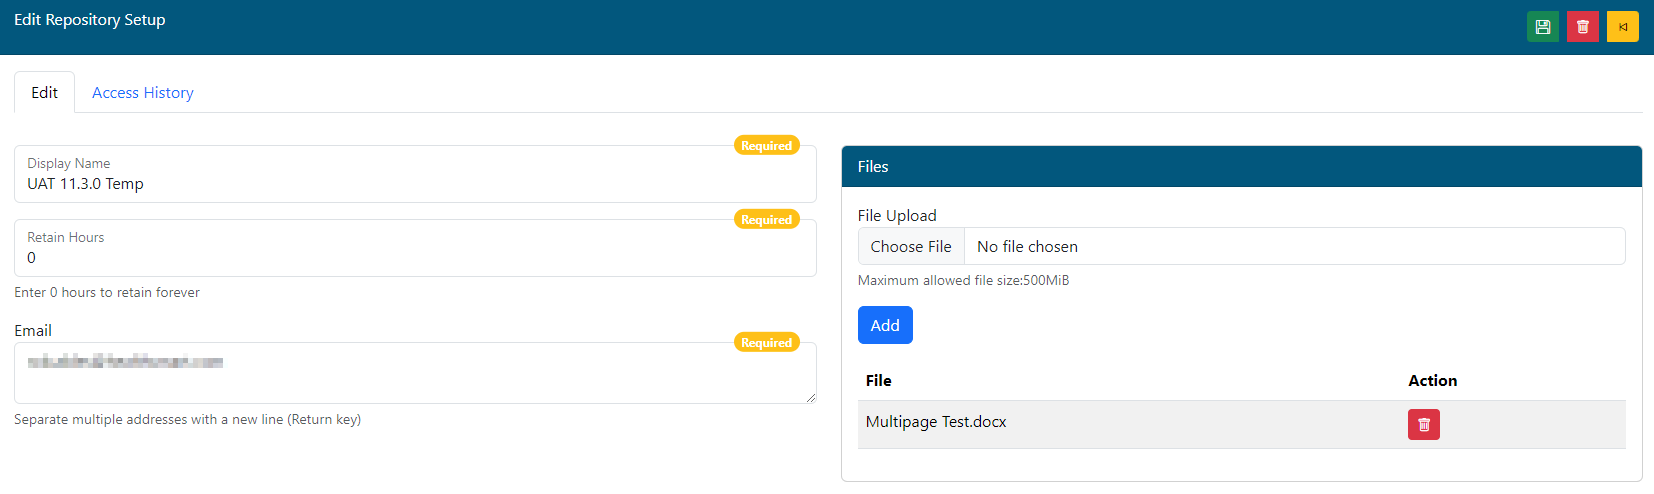
Task: Click the Email text area resize handle
Action: [x=811, y=398]
